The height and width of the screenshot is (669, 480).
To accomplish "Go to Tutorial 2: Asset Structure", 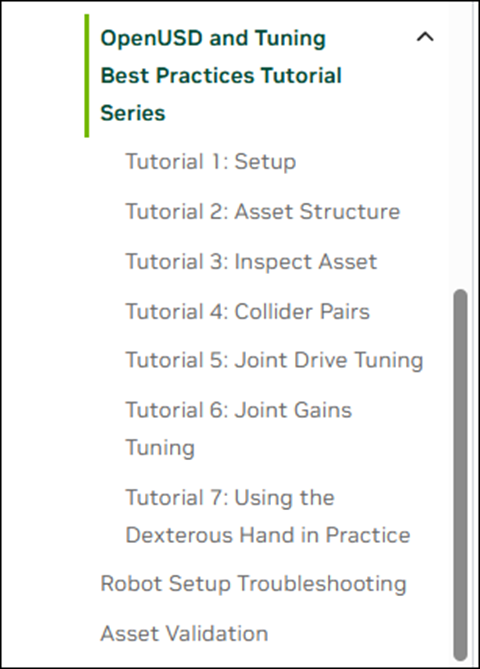I will tap(263, 212).
